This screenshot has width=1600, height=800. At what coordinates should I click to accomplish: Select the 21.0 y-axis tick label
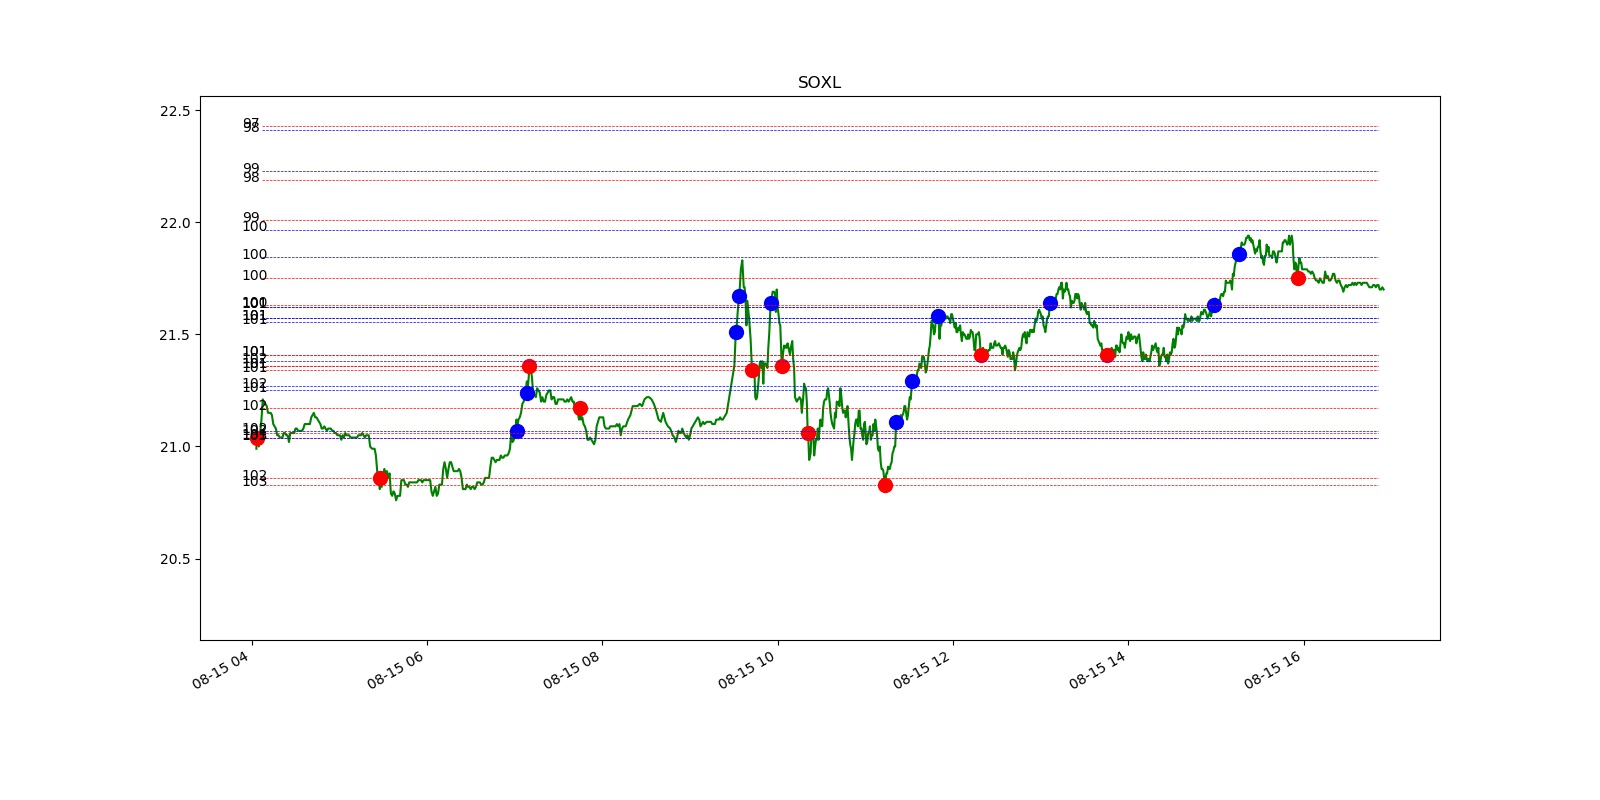pyautogui.click(x=174, y=447)
